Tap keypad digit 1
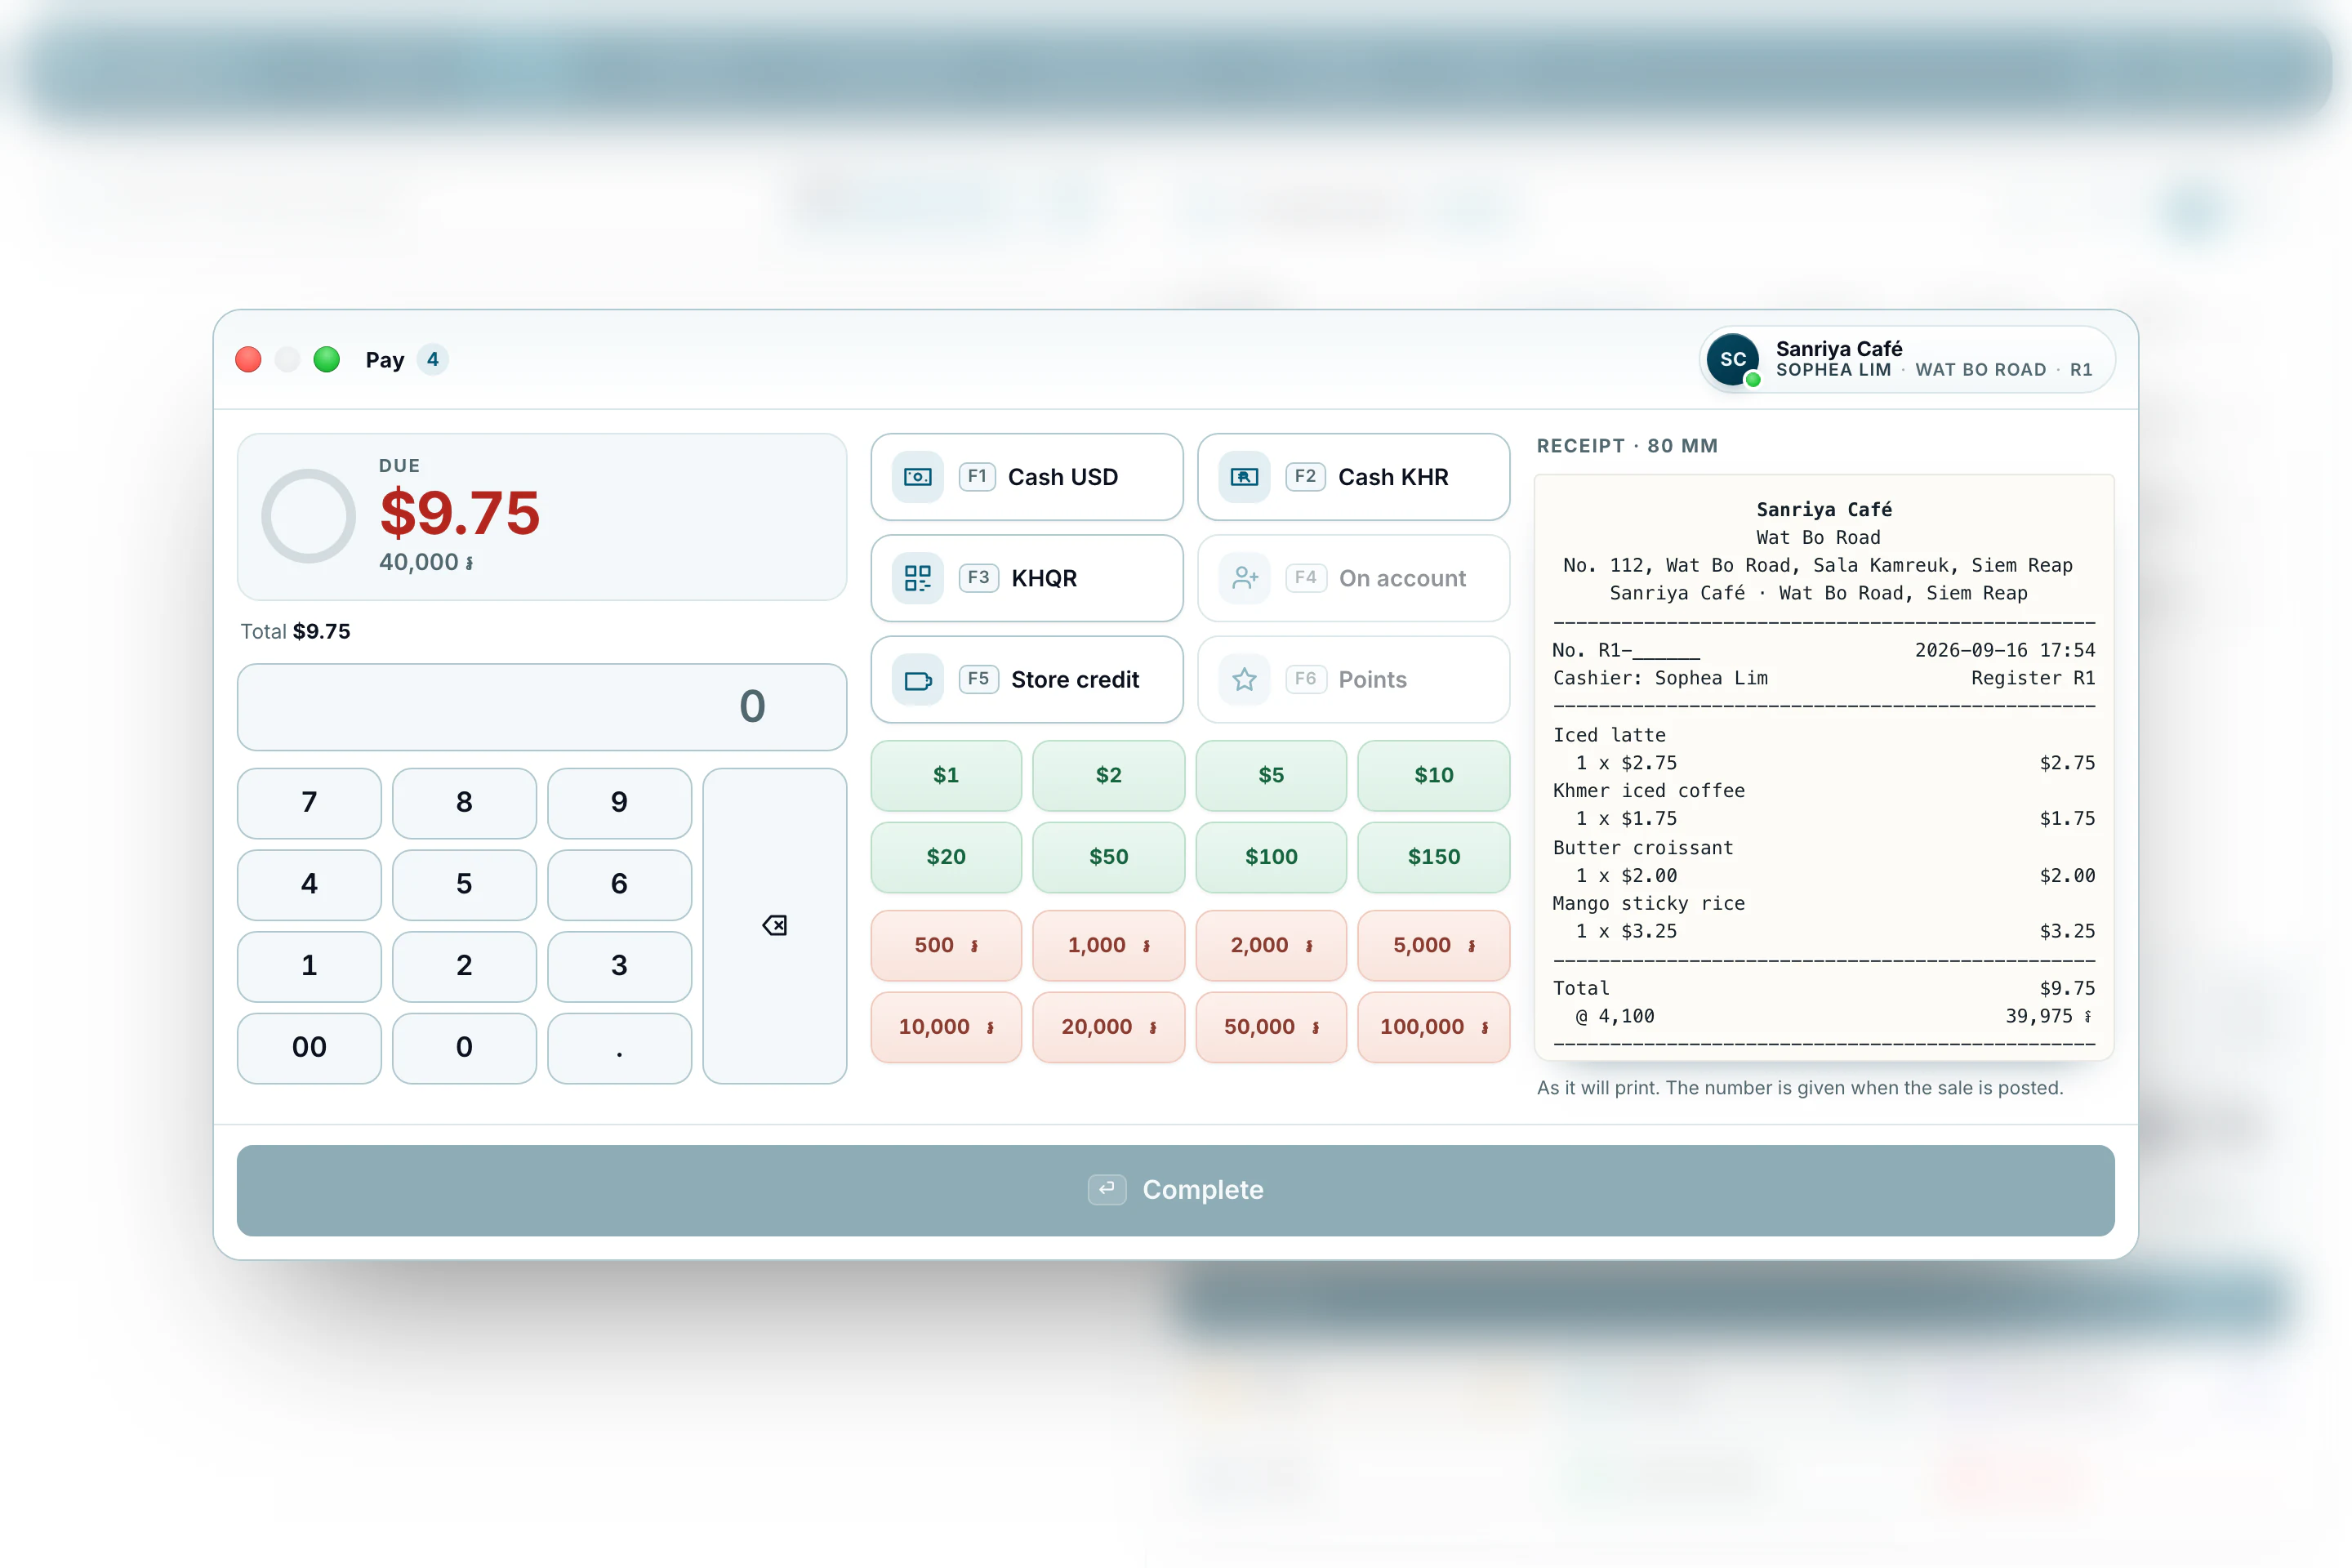2352x1568 pixels. click(309, 966)
